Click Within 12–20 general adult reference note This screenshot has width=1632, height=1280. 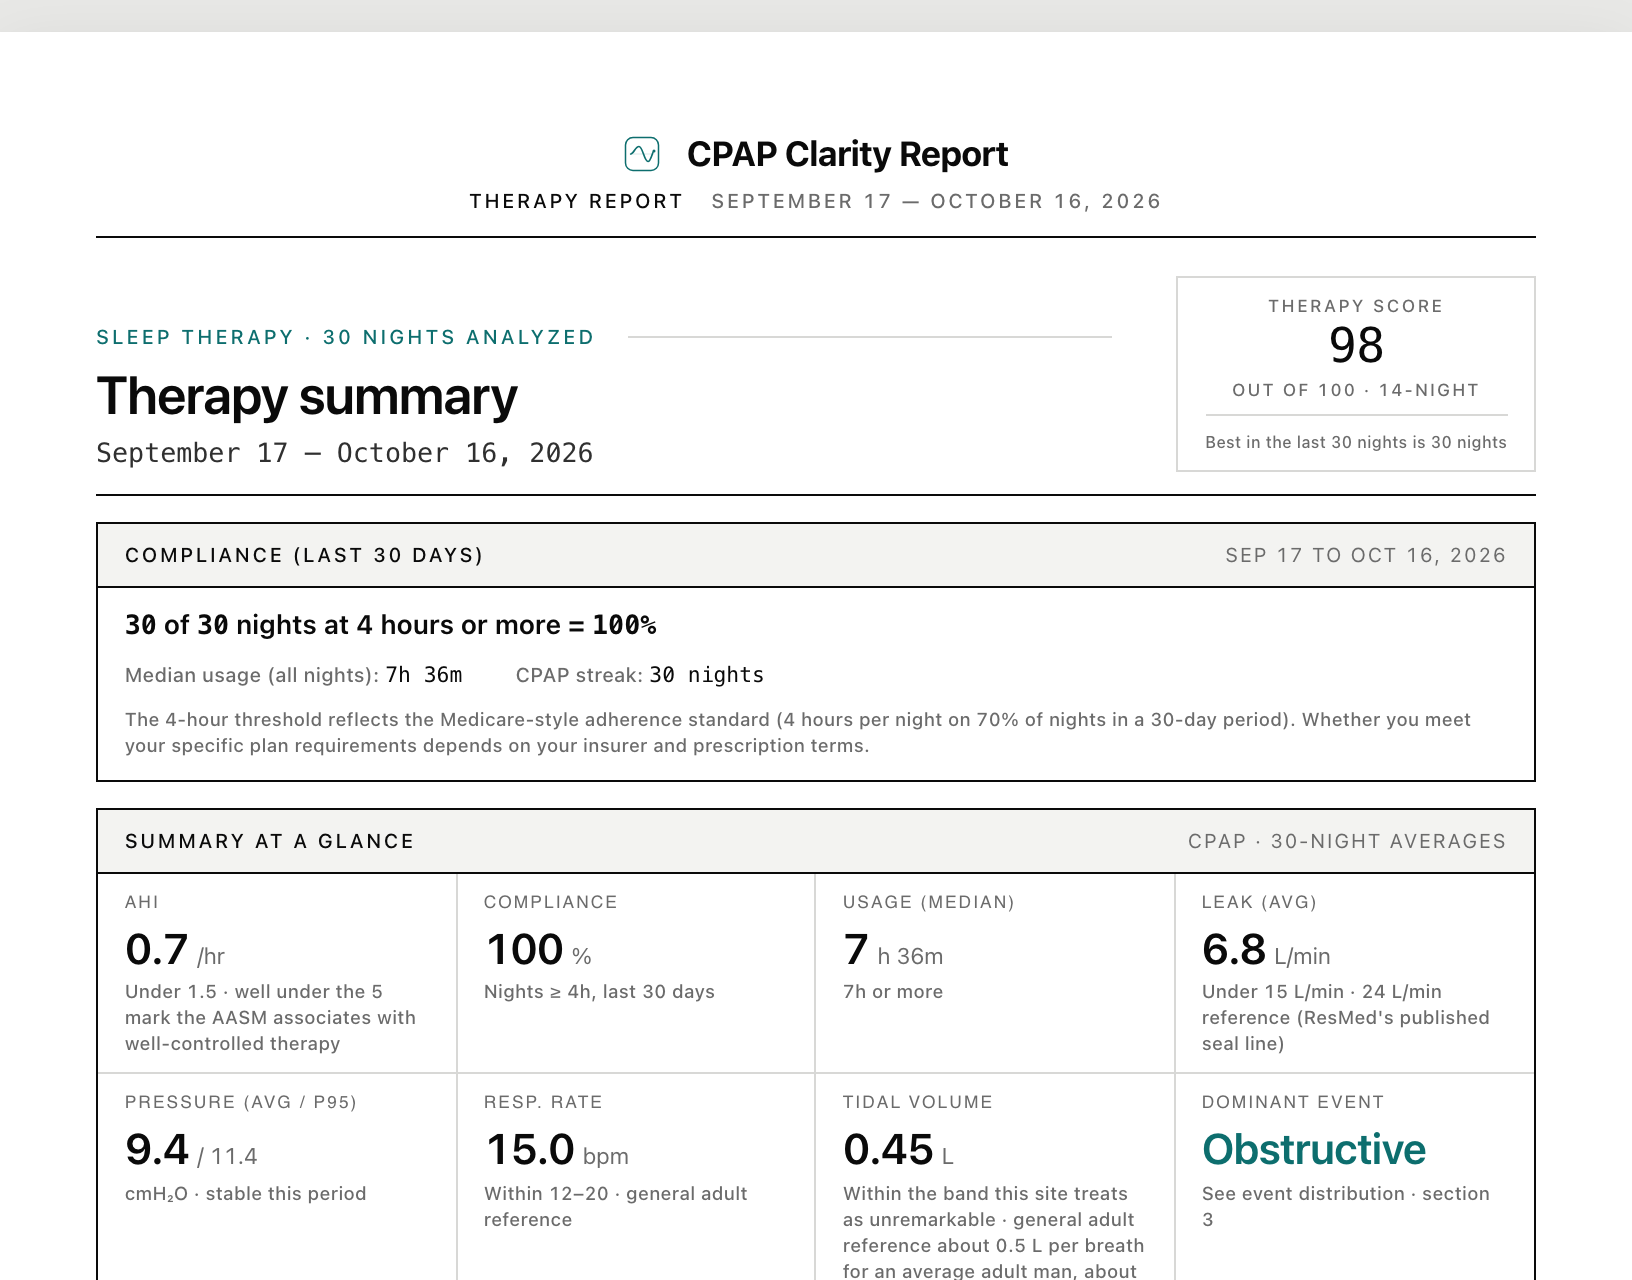[616, 1206]
